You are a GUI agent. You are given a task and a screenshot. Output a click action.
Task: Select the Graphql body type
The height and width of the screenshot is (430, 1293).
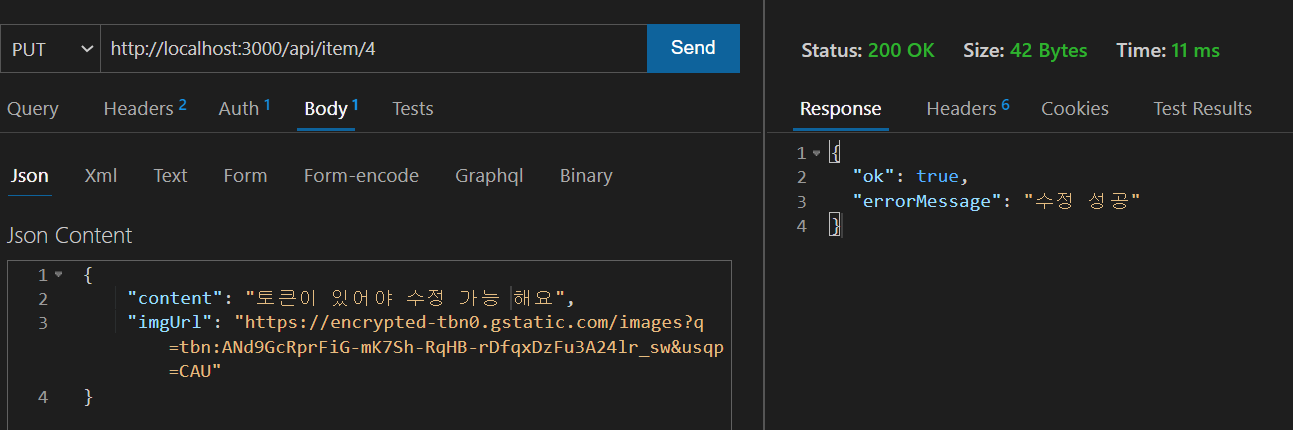[x=489, y=176]
